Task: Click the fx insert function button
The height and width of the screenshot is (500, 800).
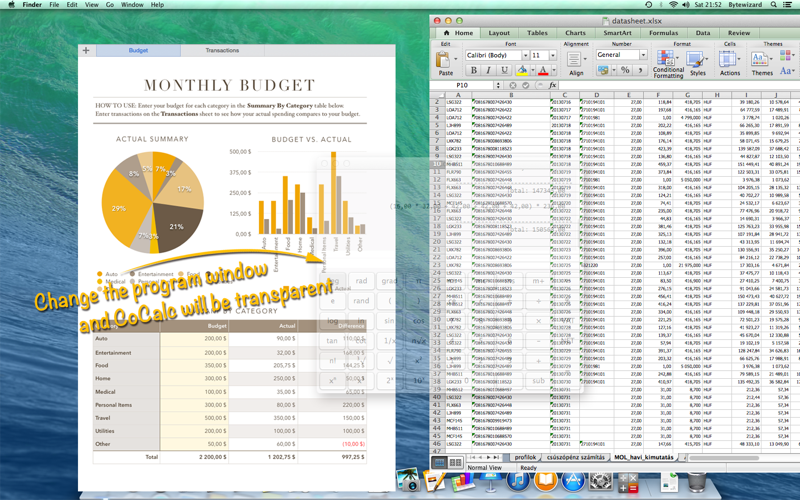Action: pos(552,85)
